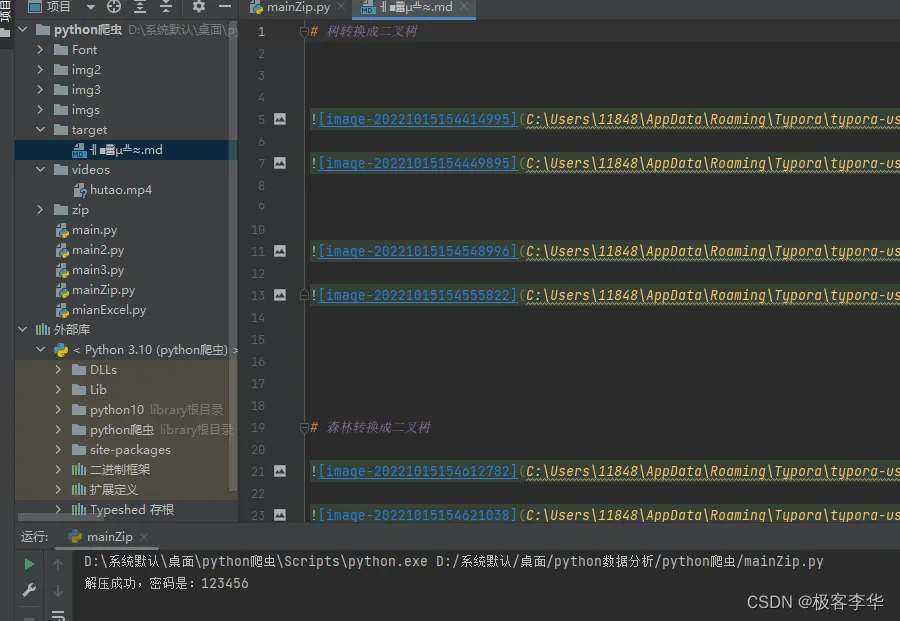The height and width of the screenshot is (621, 900).
Task: Toggle soft-wrap icon in run panel
Action: (58, 615)
